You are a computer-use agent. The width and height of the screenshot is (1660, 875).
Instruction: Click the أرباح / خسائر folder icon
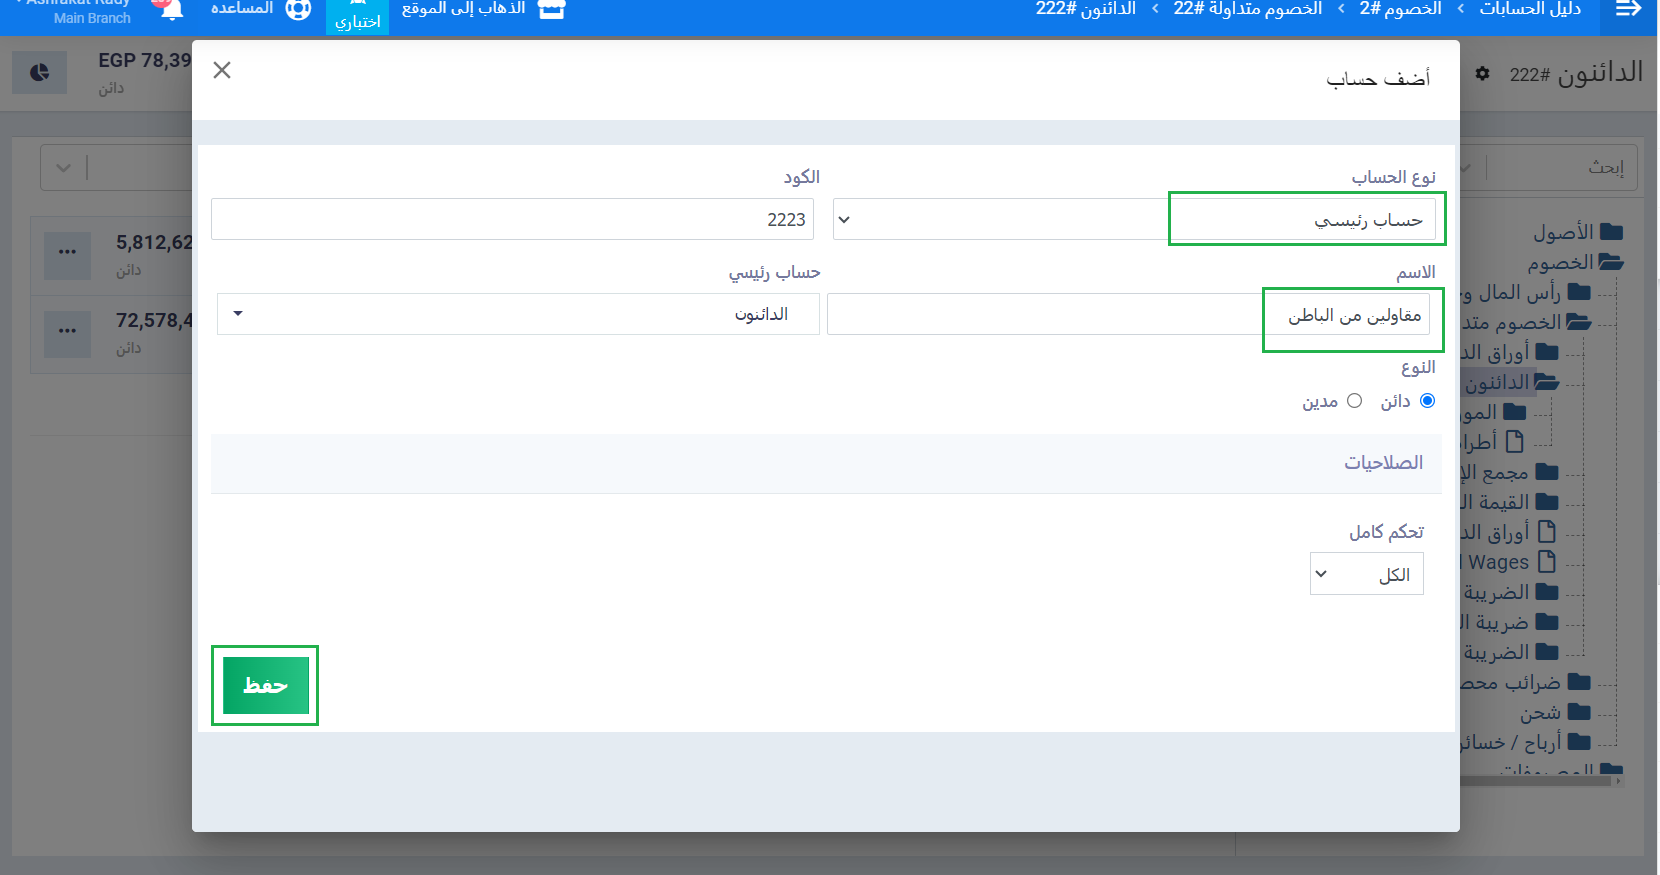[x=1580, y=742]
